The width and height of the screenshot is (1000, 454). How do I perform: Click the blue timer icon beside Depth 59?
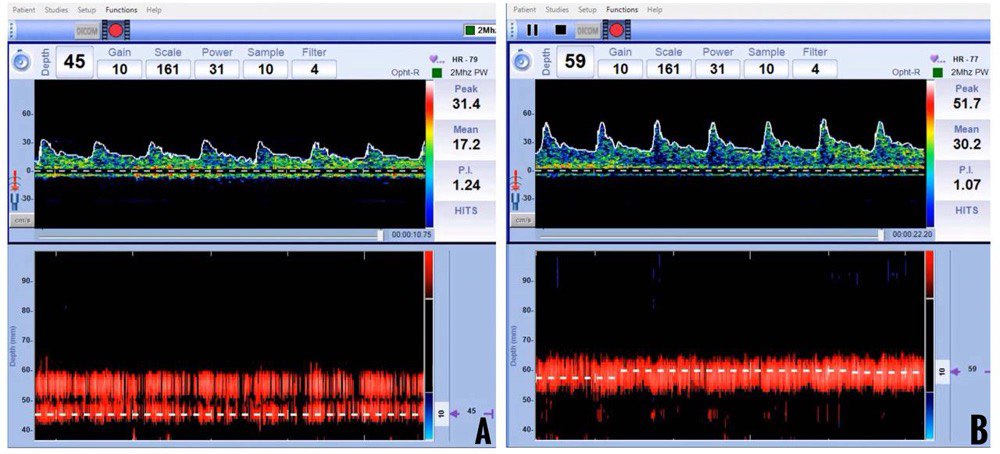pyautogui.click(x=521, y=62)
